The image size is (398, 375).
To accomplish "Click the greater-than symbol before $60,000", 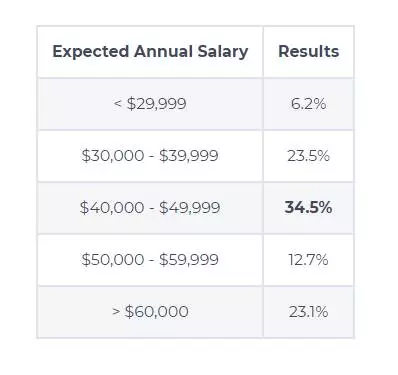I will point(116,312).
